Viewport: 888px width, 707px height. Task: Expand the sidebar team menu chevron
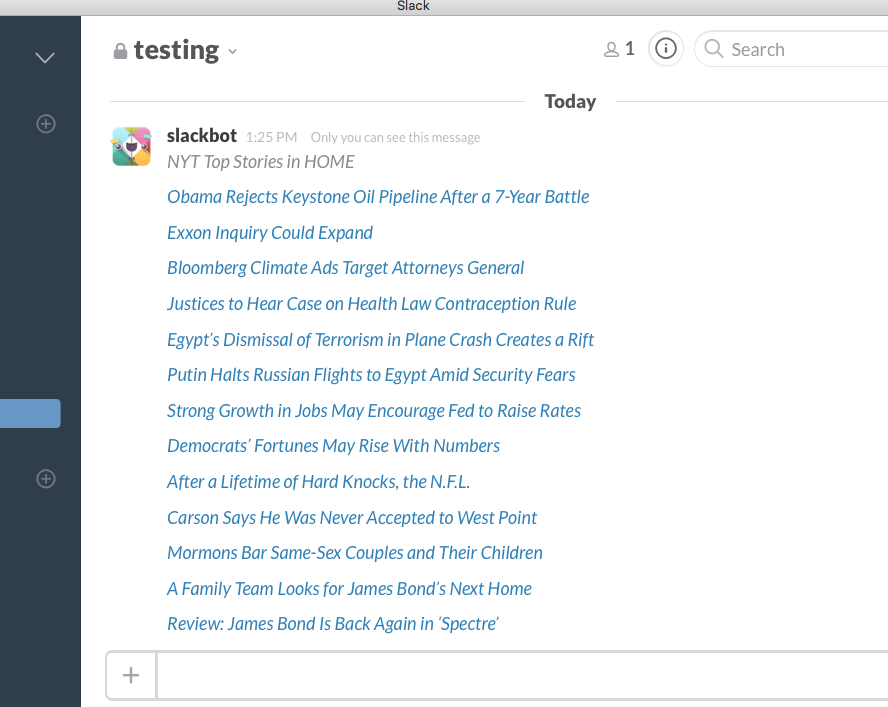45,58
